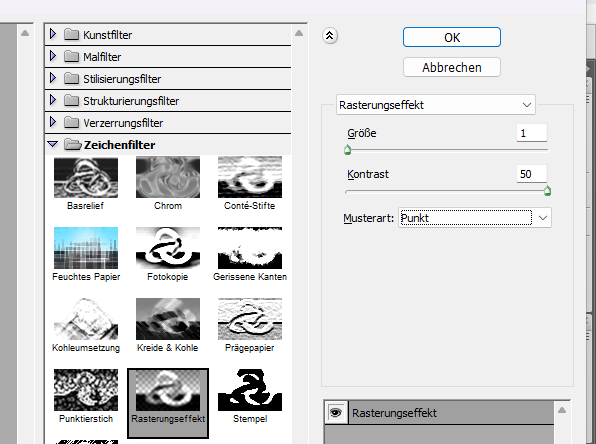Click OK to apply the filter
The height and width of the screenshot is (444, 596).
452,37
